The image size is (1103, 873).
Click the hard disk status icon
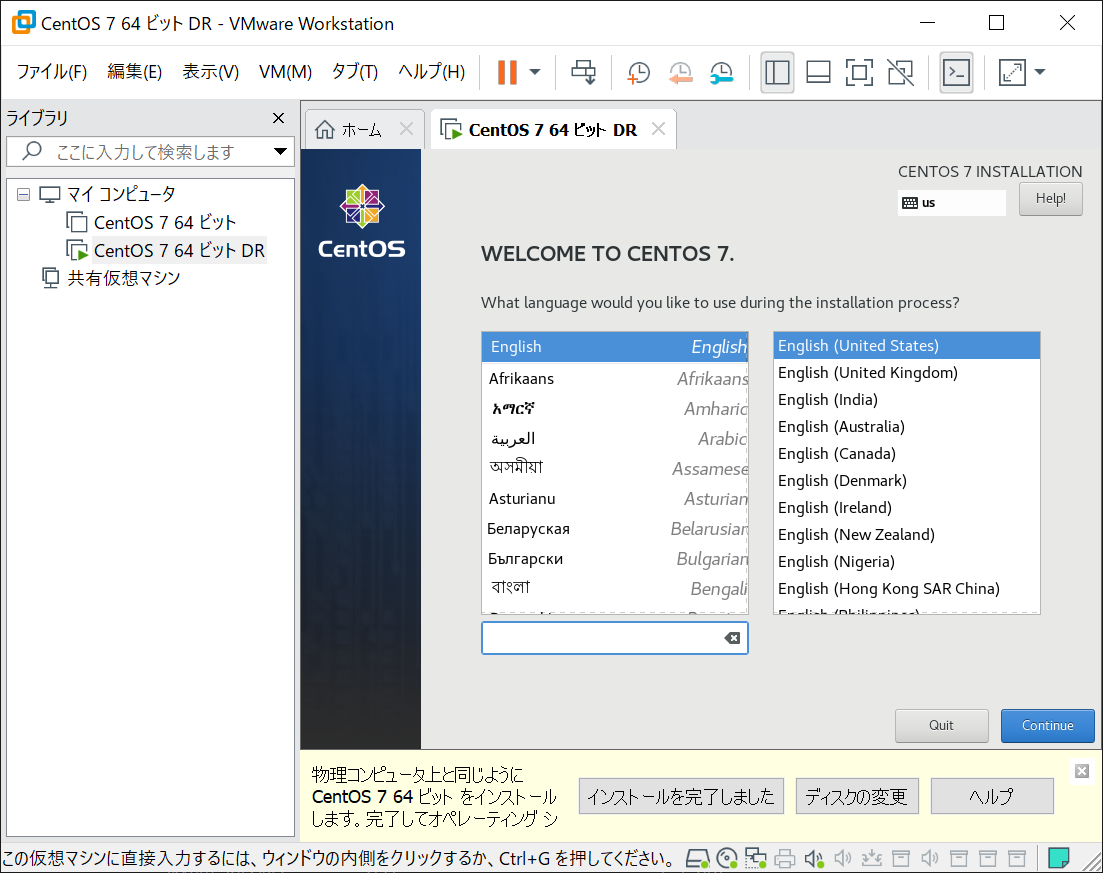pyautogui.click(x=697, y=858)
